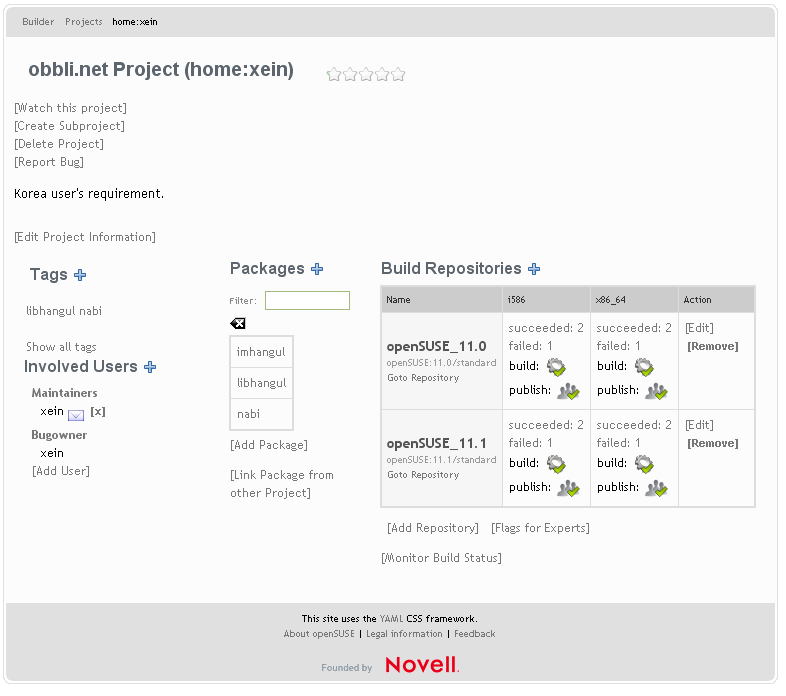Open the Builder breadcrumb link
786x696 pixels.
click(x=38, y=22)
